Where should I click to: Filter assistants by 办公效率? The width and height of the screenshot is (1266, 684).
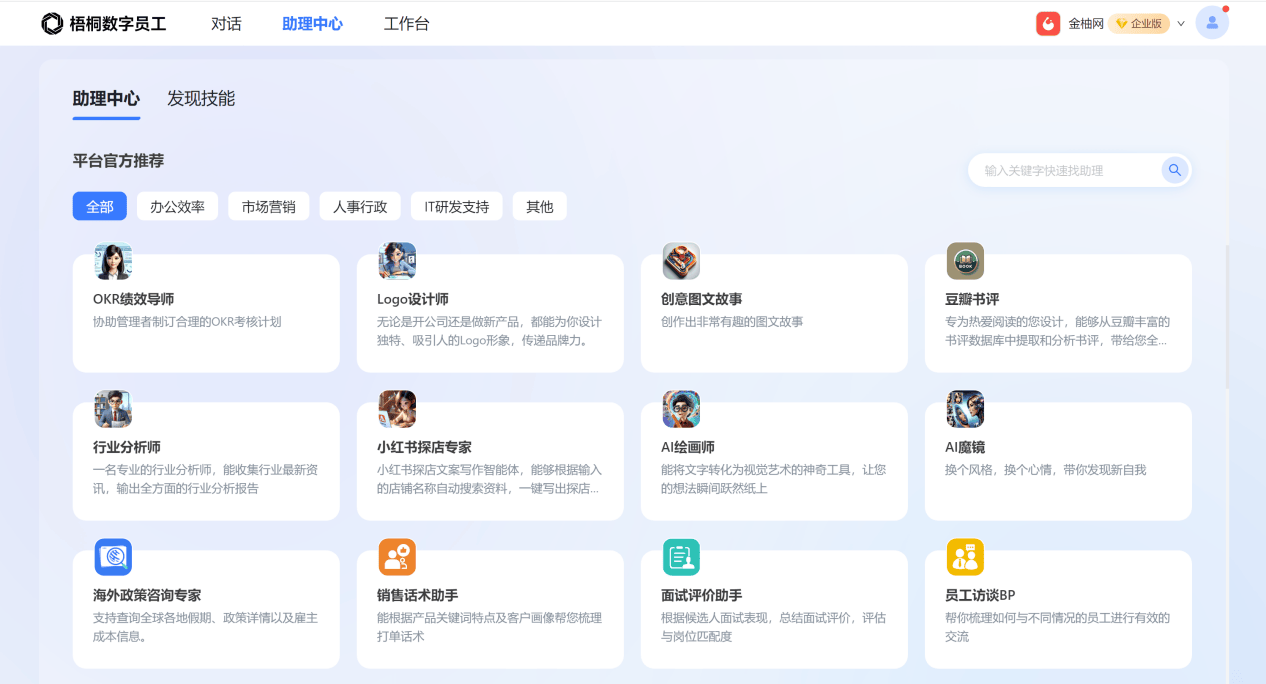point(177,207)
